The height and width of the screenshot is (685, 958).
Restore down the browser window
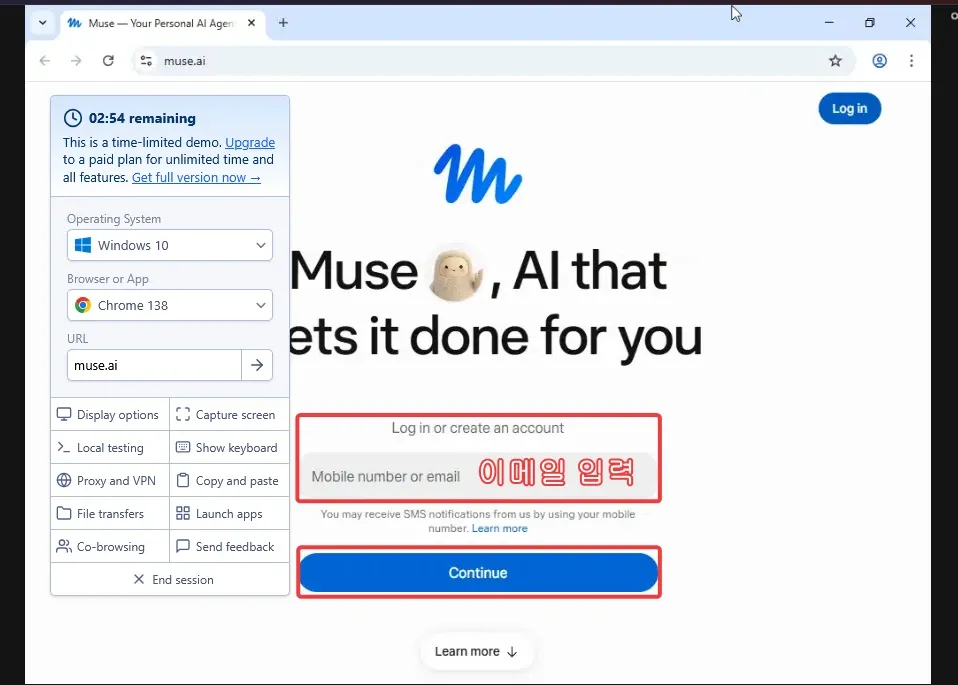[x=869, y=23]
